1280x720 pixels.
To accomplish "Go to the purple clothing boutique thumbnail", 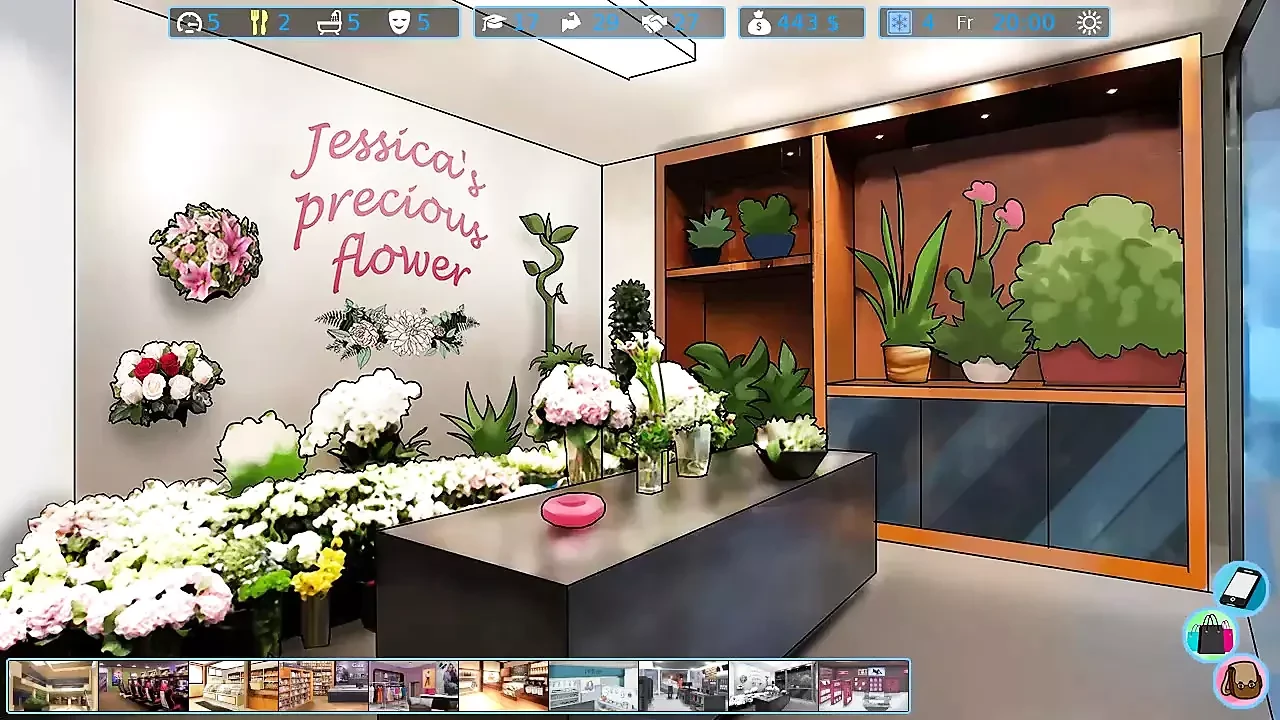I will point(413,686).
